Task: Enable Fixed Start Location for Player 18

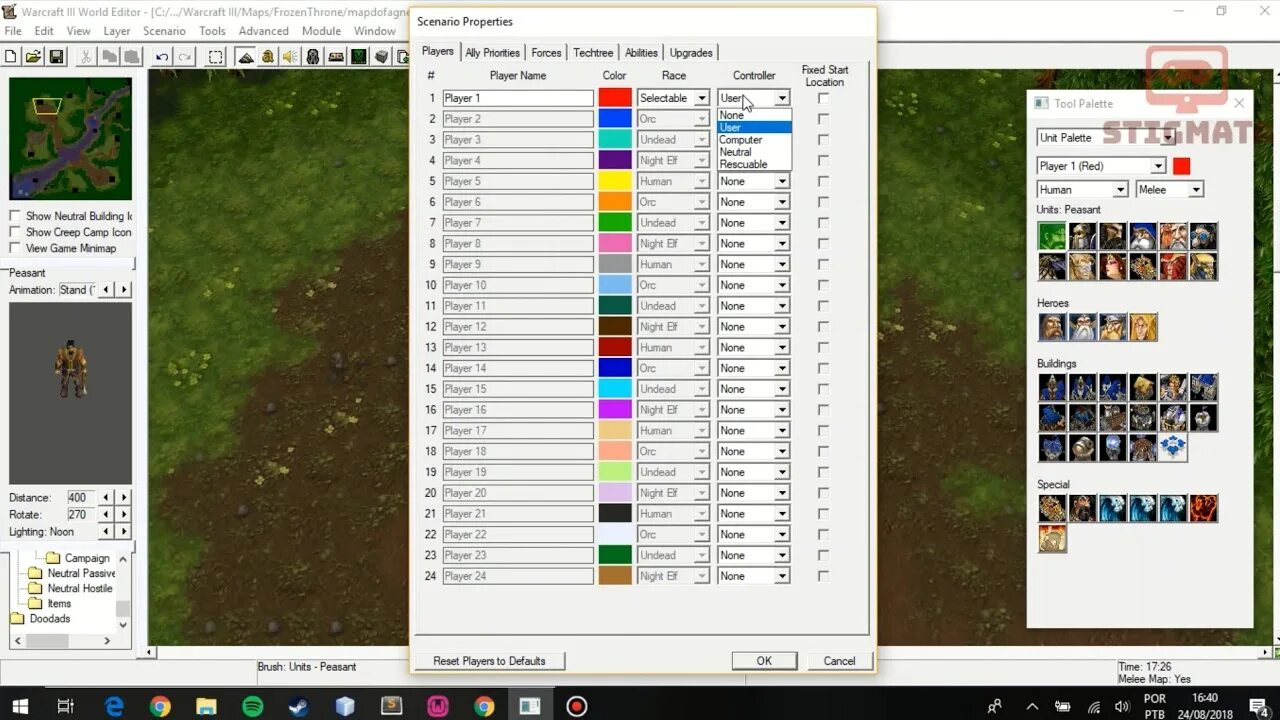Action: tap(823, 451)
